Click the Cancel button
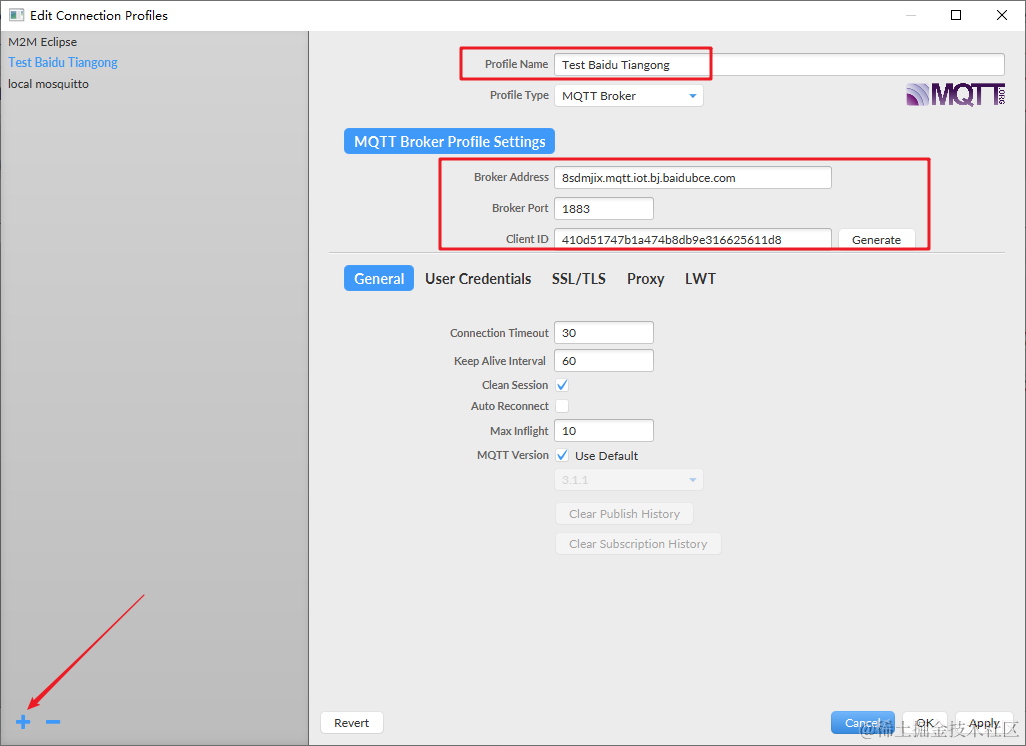 tap(862, 722)
